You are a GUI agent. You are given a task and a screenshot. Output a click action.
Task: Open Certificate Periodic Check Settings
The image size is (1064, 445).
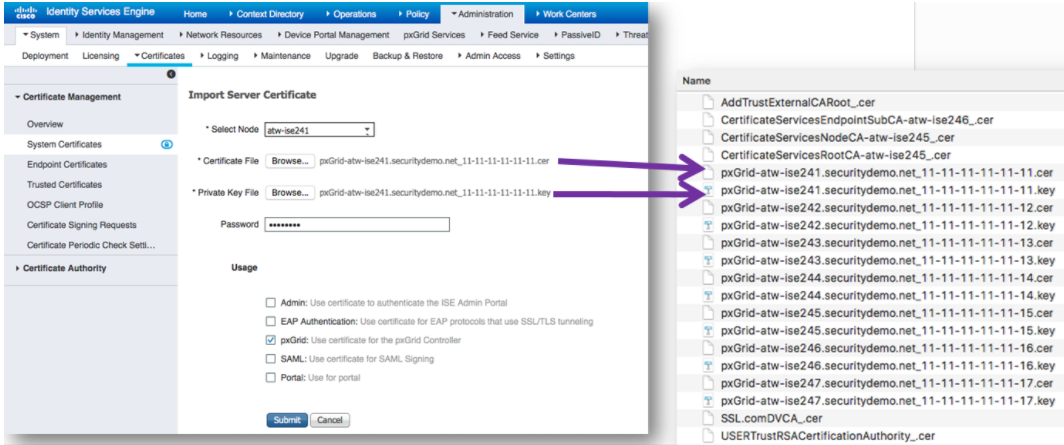pyautogui.click(x=91, y=245)
